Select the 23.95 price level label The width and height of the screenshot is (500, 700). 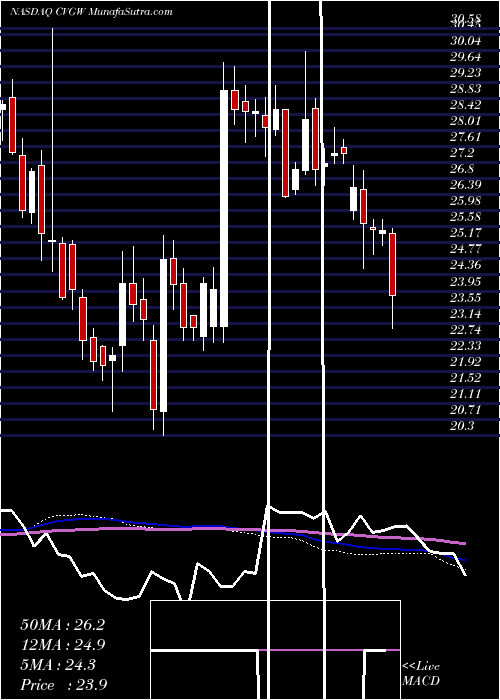466,281
